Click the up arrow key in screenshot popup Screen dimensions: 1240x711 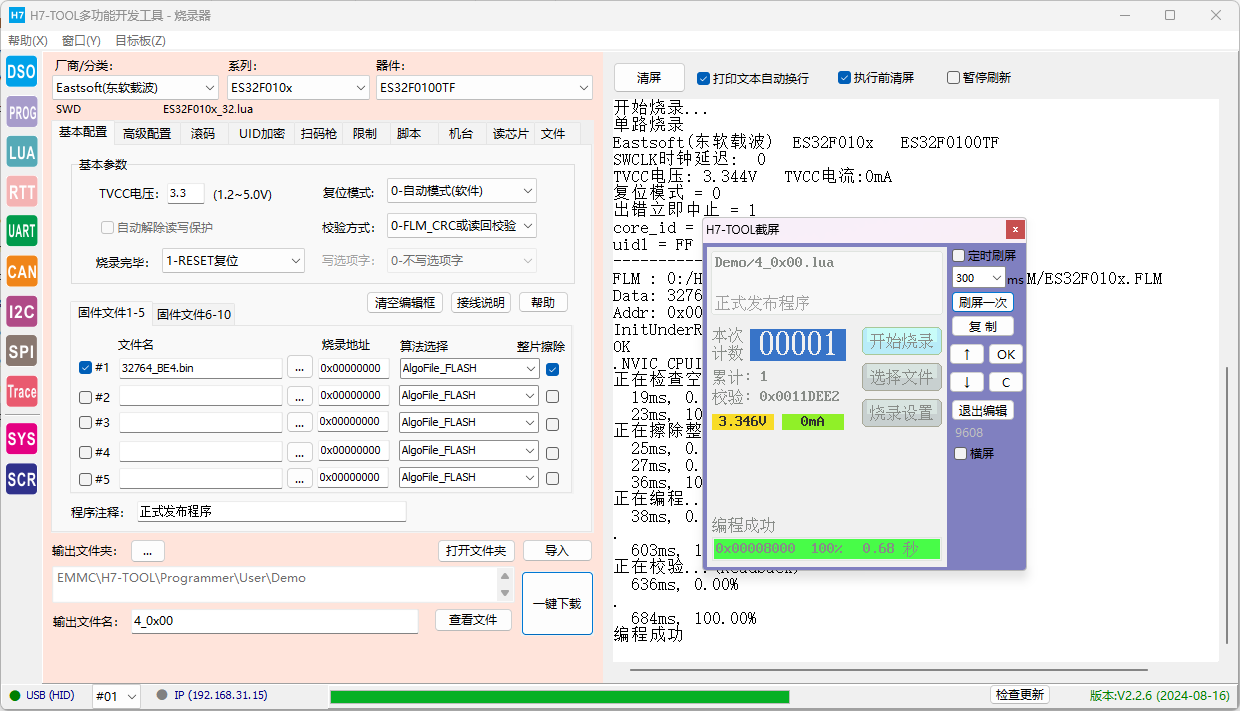[967, 354]
